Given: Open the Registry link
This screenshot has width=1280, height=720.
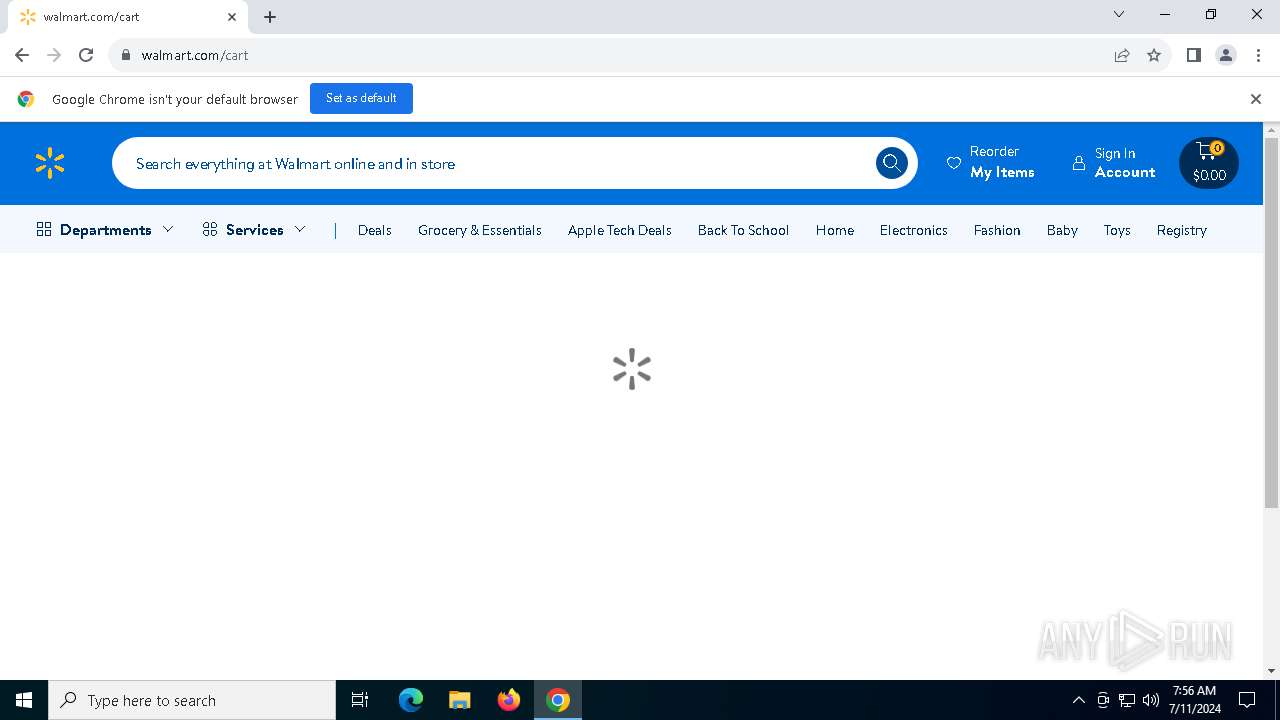Looking at the screenshot, I should [x=1182, y=230].
